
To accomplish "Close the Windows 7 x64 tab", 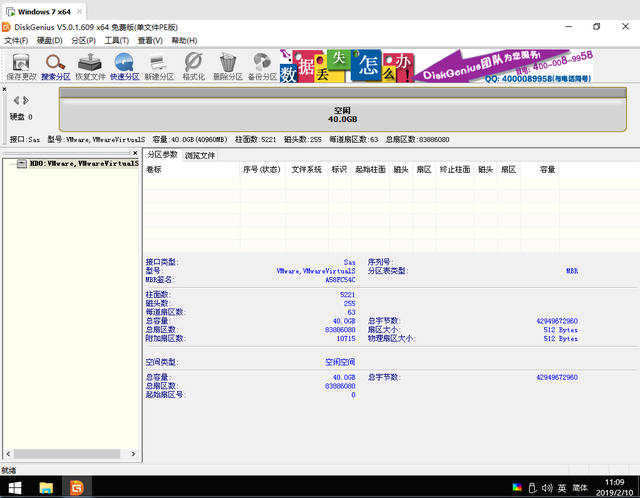I will point(80,11).
